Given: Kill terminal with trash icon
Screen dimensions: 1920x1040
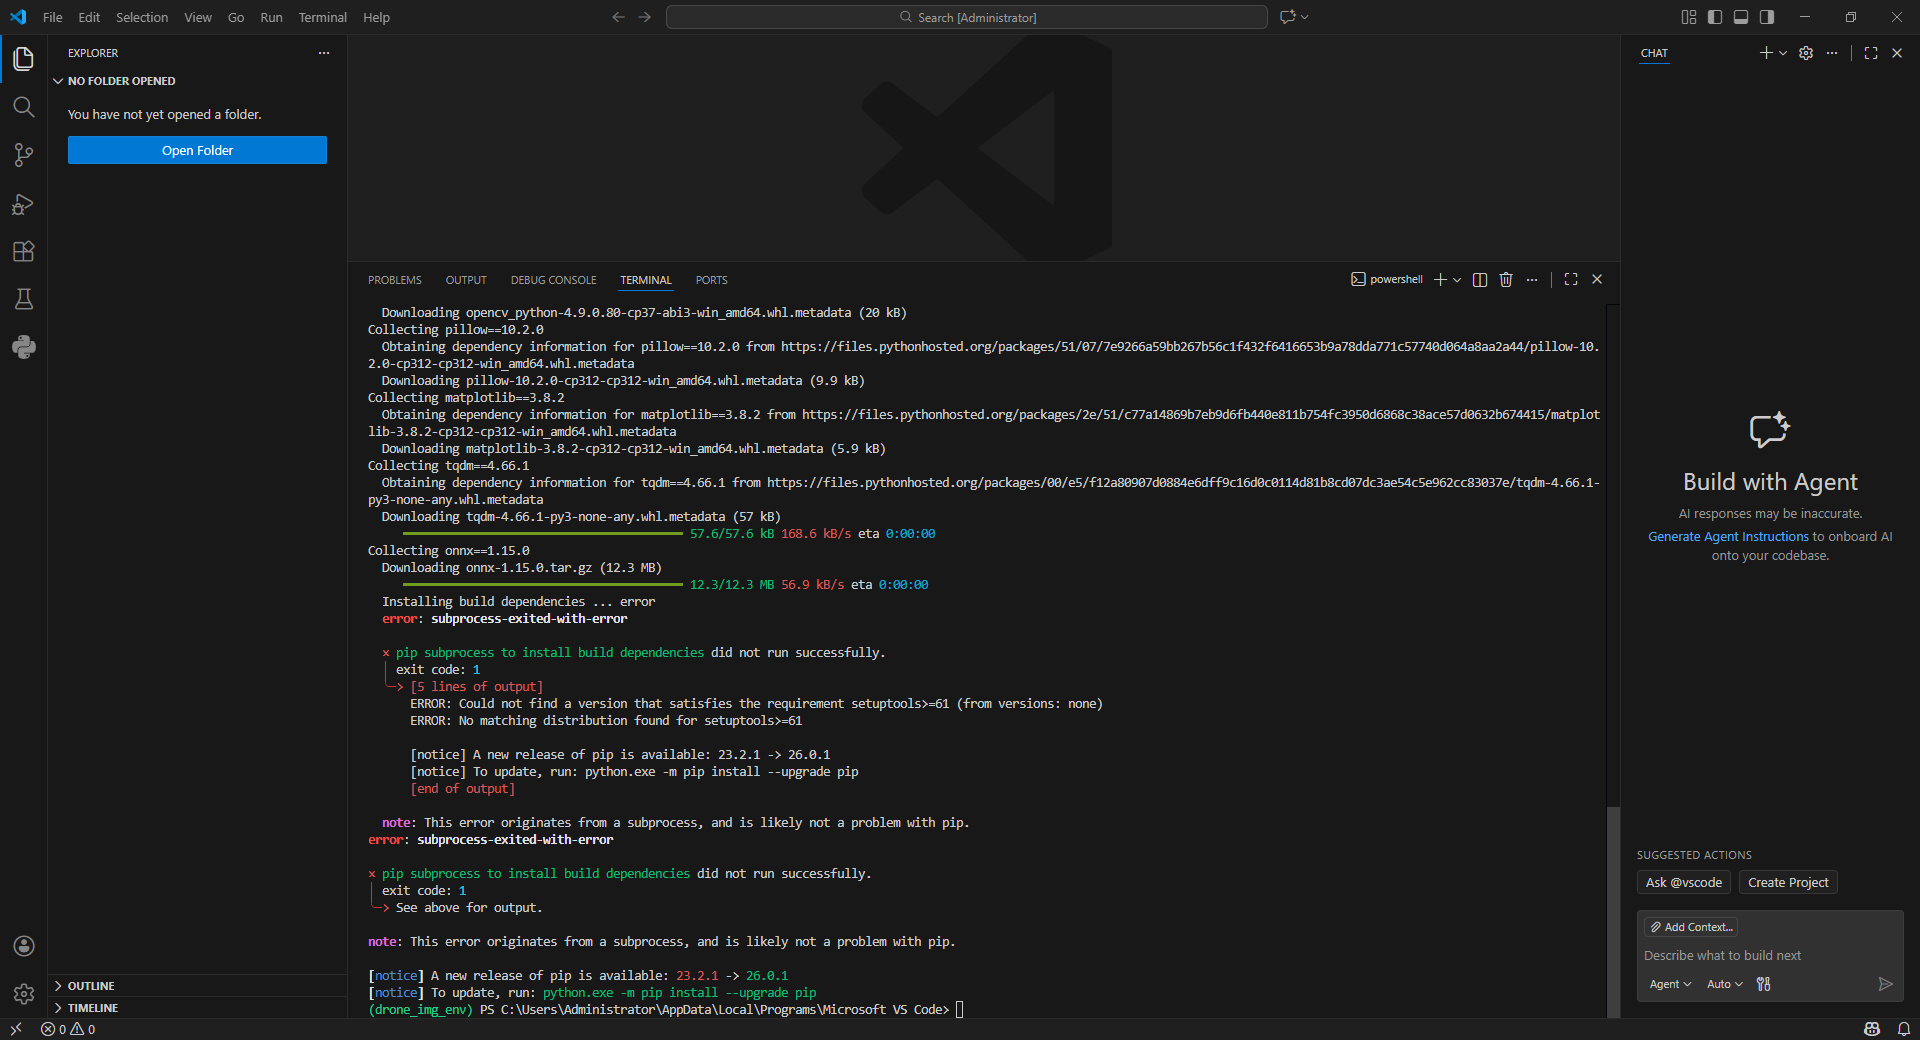Looking at the screenshot, I should pyautogui.click(x=1506, y=280).
